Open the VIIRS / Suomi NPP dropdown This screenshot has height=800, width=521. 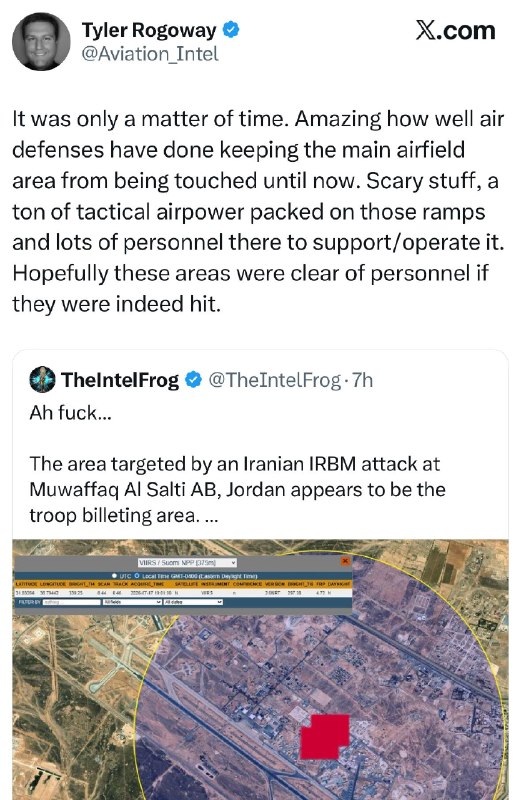(x=187, y=562)
